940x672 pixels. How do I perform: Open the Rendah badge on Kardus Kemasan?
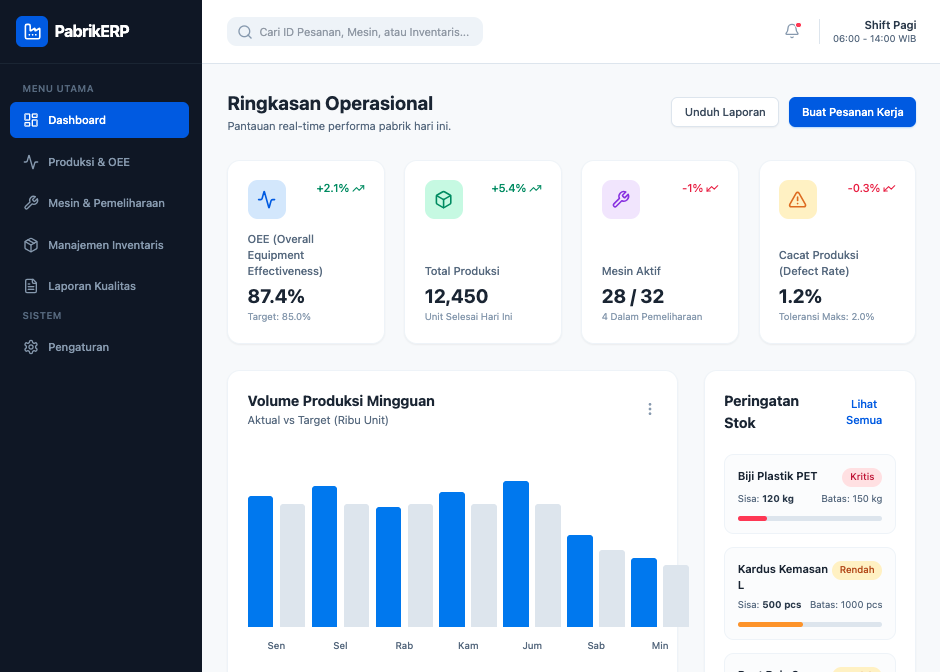click(856, 569)
